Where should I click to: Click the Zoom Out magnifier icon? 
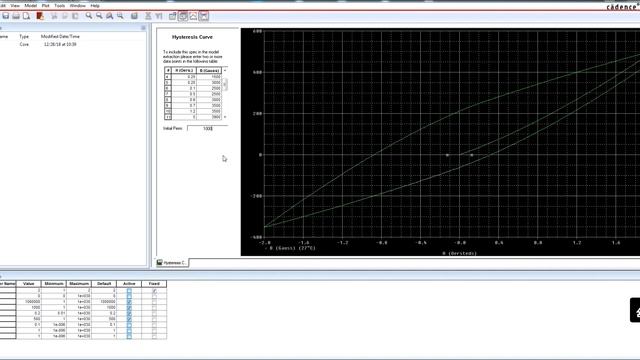[99, 16]
